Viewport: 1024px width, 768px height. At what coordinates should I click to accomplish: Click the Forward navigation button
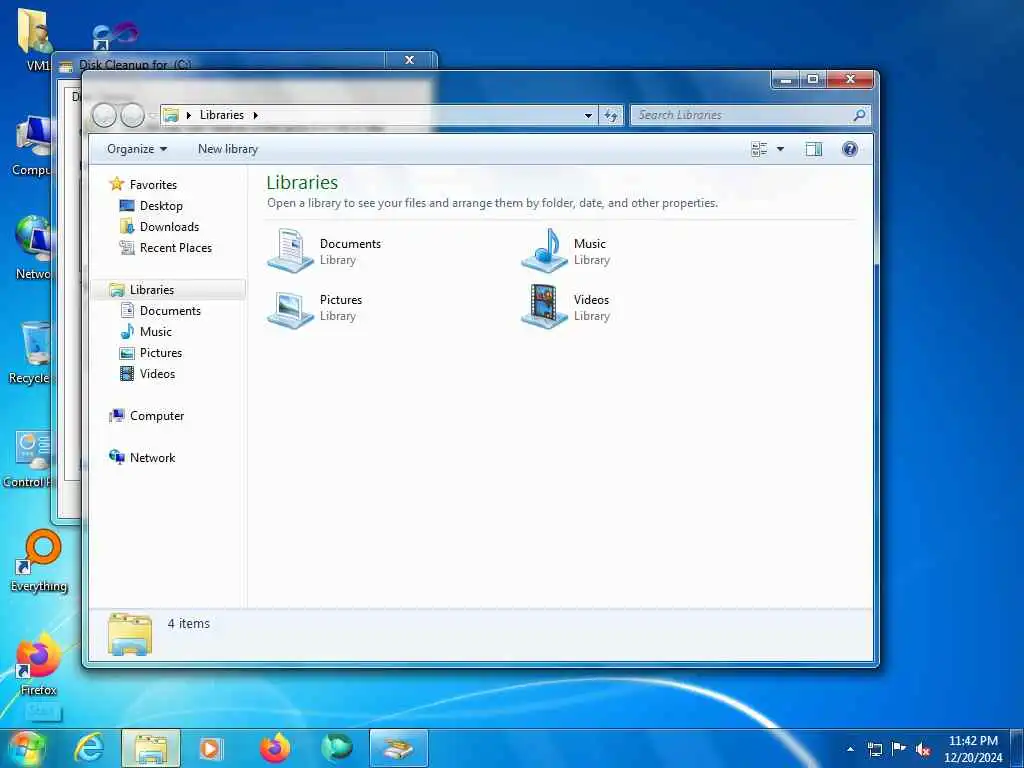pos(133,116)
